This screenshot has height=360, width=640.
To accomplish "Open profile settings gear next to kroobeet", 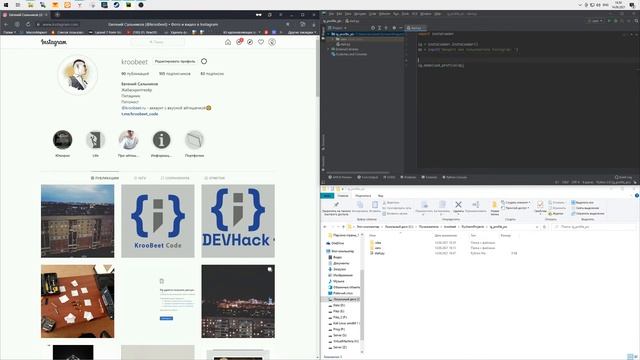I will (204, 61).
